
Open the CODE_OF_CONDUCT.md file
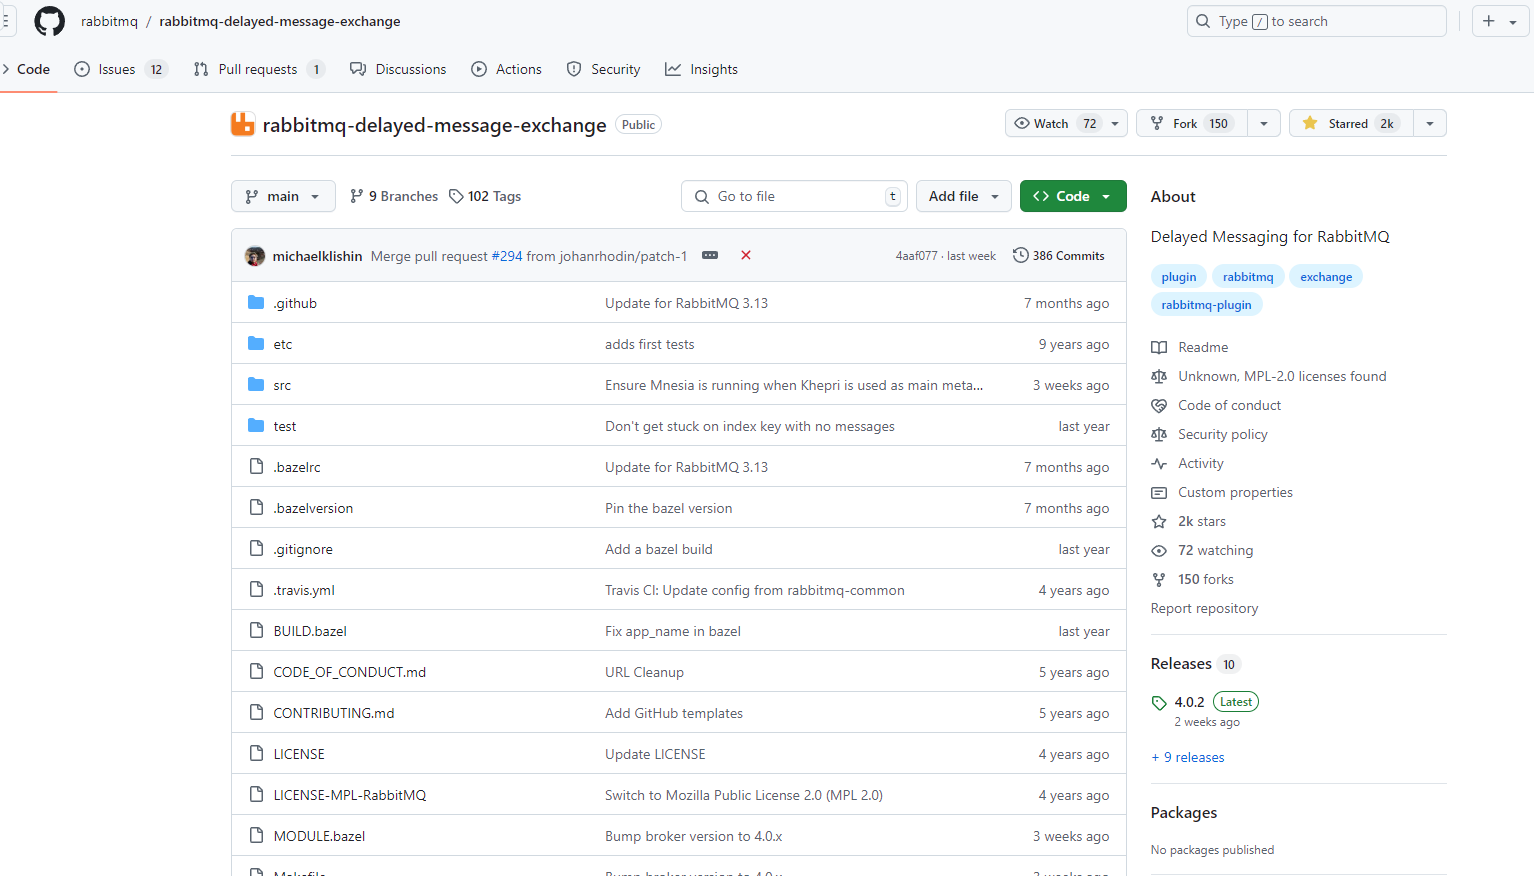tap(350, 672)
